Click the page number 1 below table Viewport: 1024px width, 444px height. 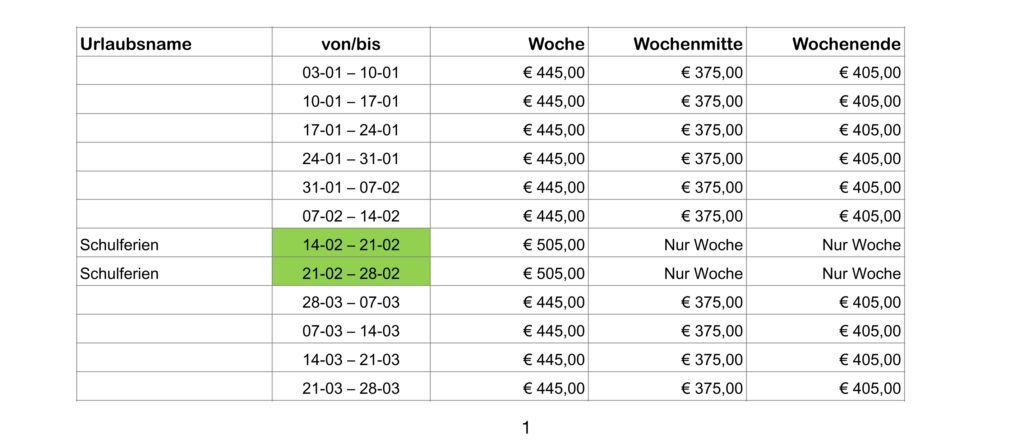(526, 428)
